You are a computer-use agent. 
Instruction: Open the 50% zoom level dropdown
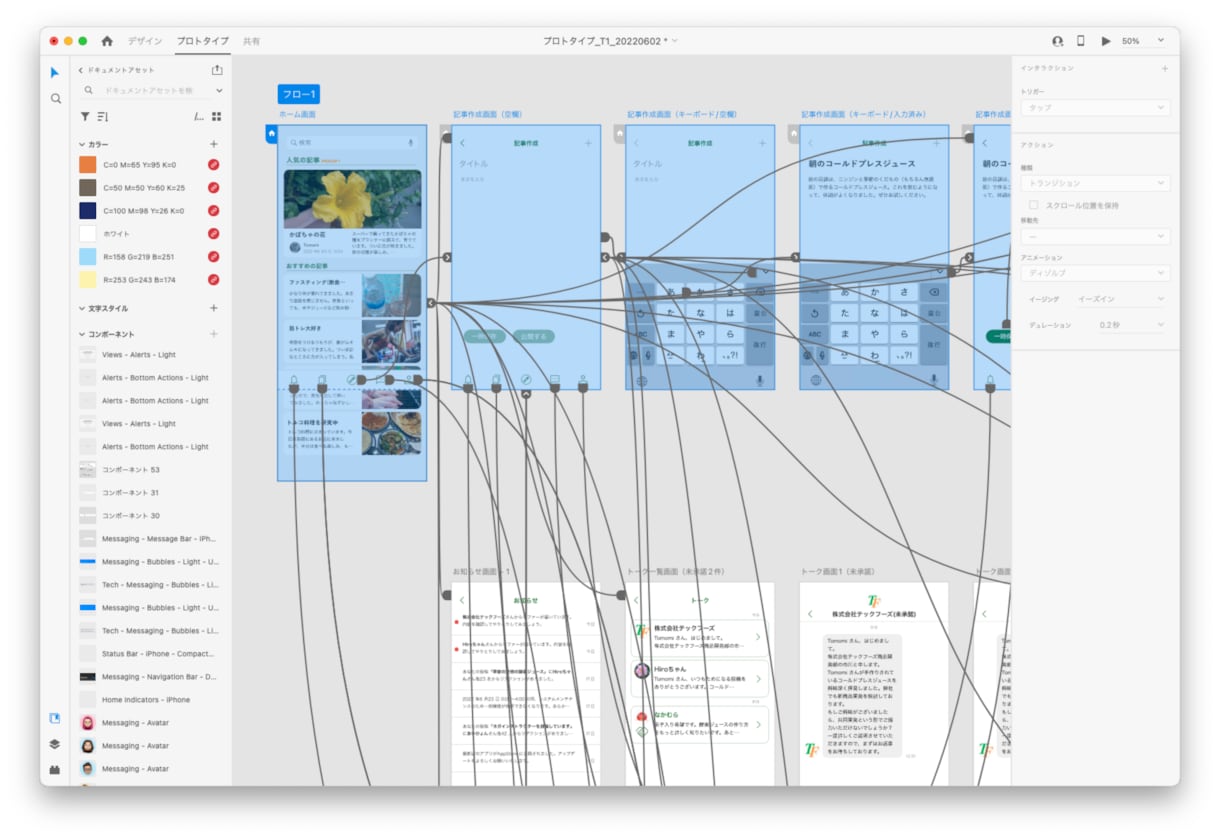coord(1143,41)
